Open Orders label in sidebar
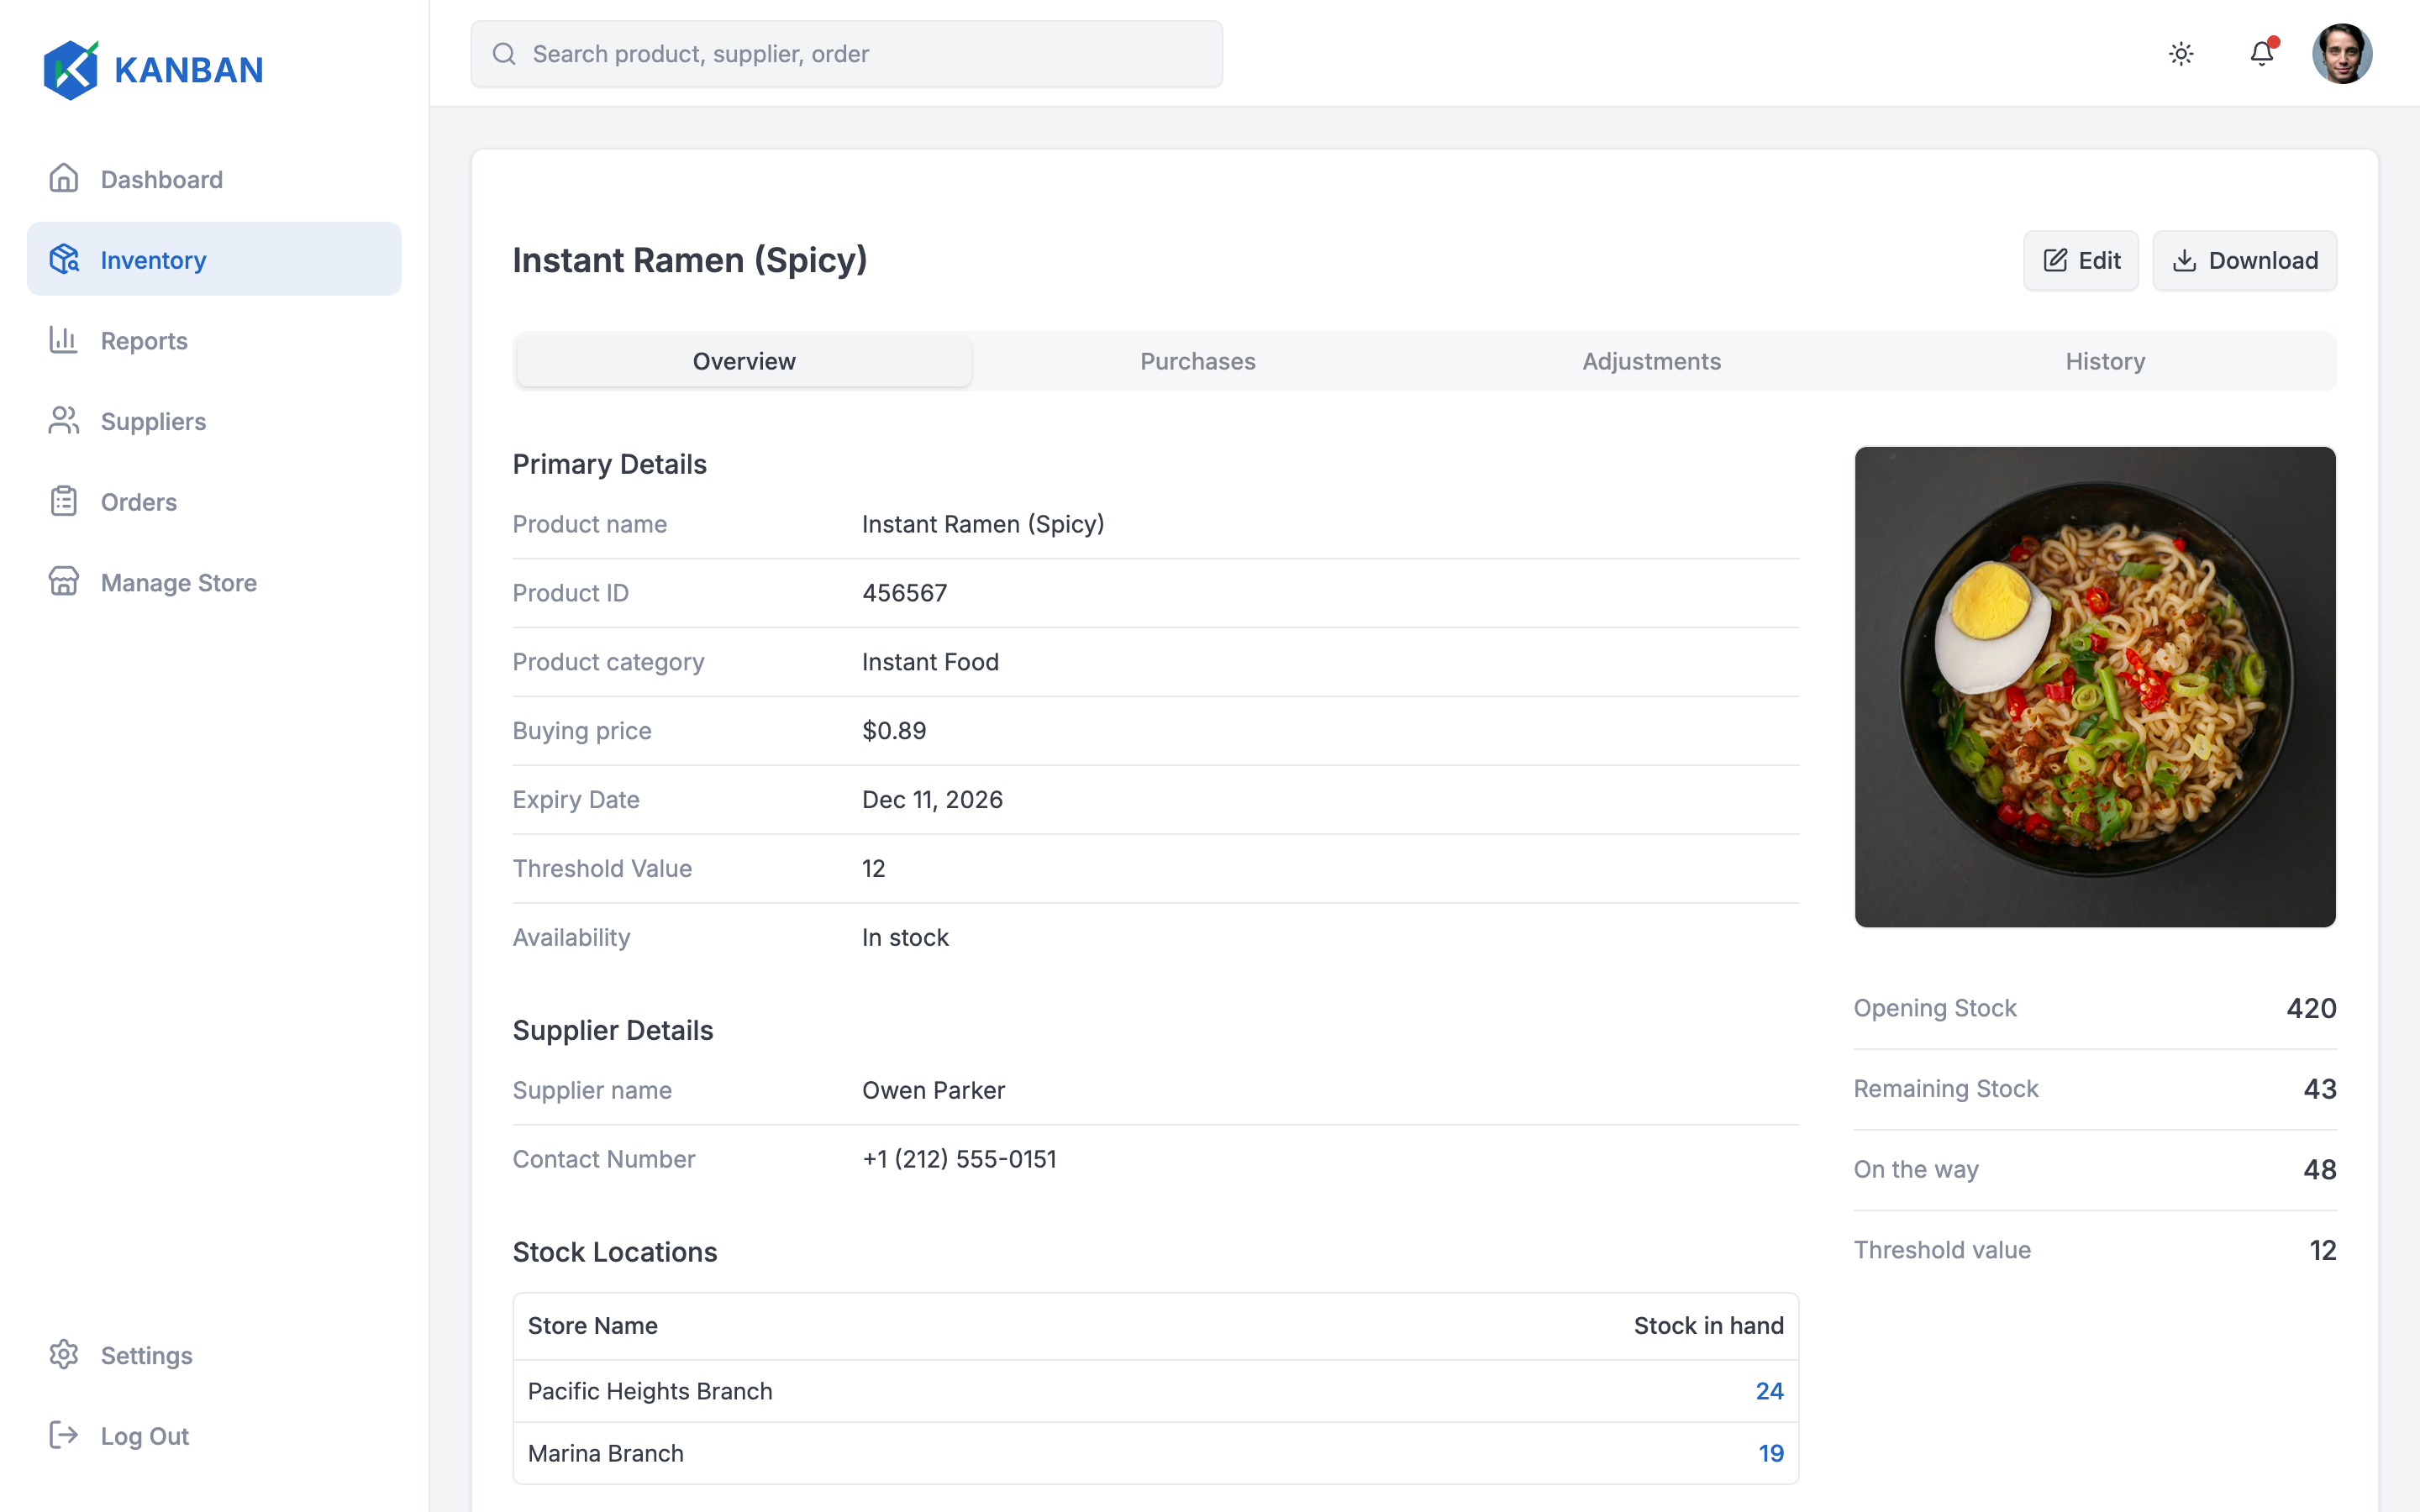 (x=139, y=502)
